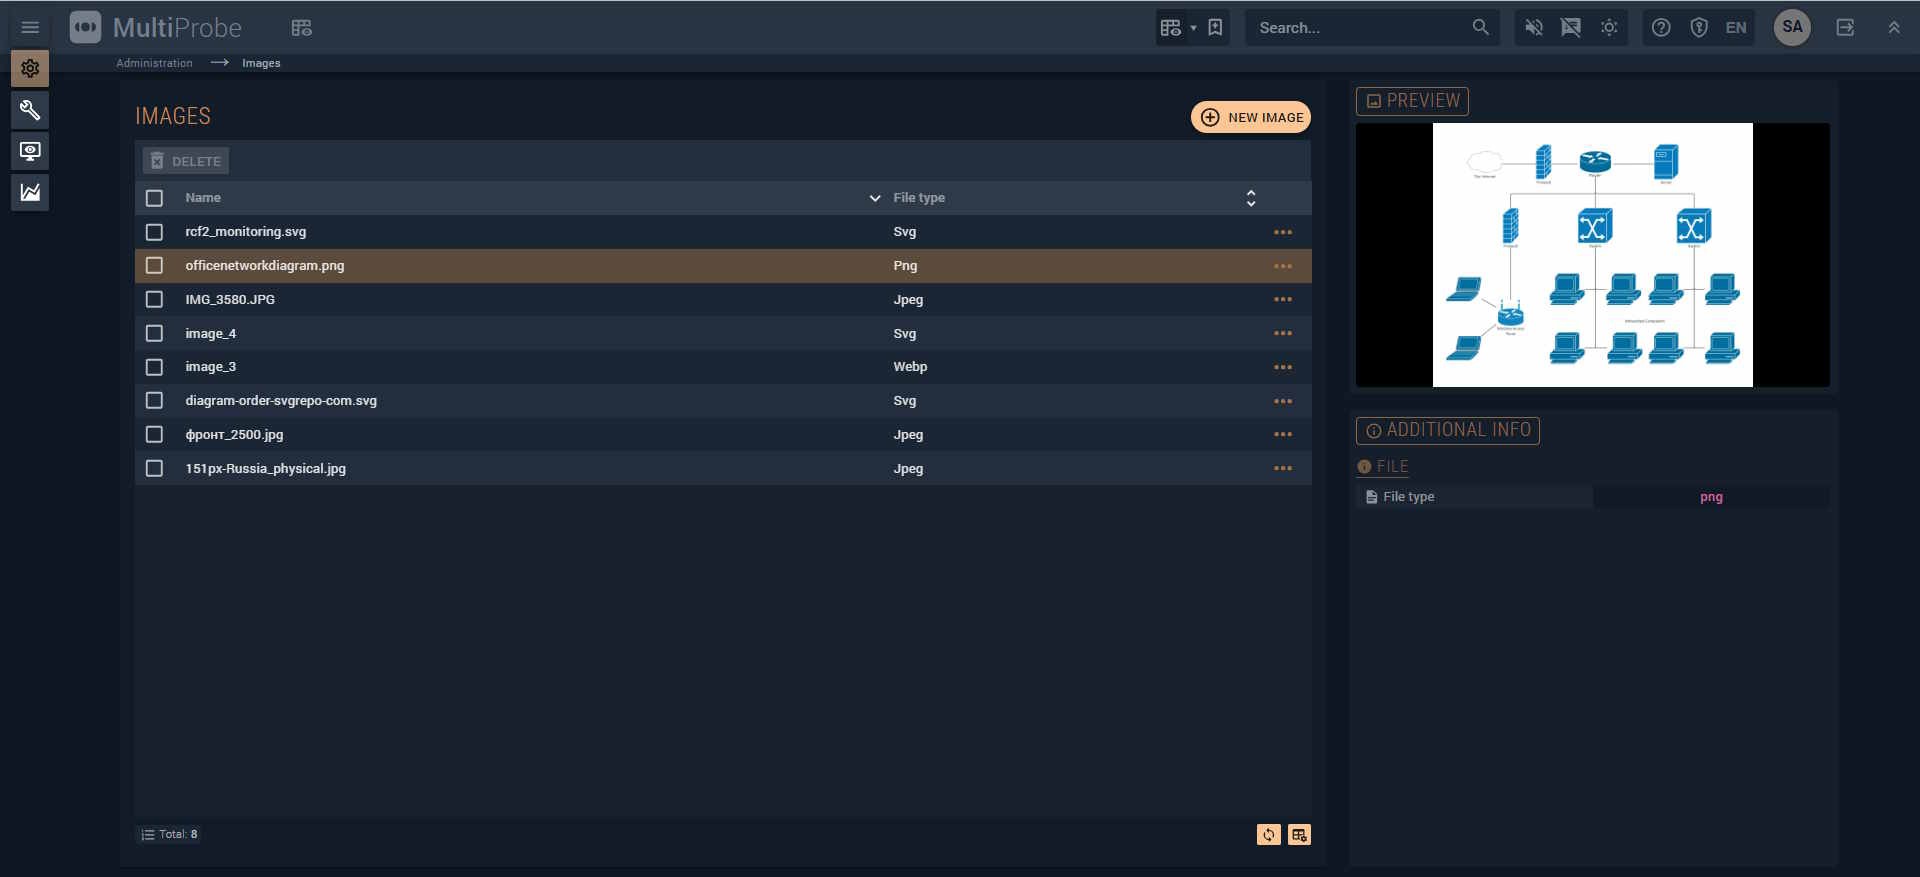Open row options for officenetworkdiagram.png
This screenshot has width=1920, height=877.
click(1282, 266)
